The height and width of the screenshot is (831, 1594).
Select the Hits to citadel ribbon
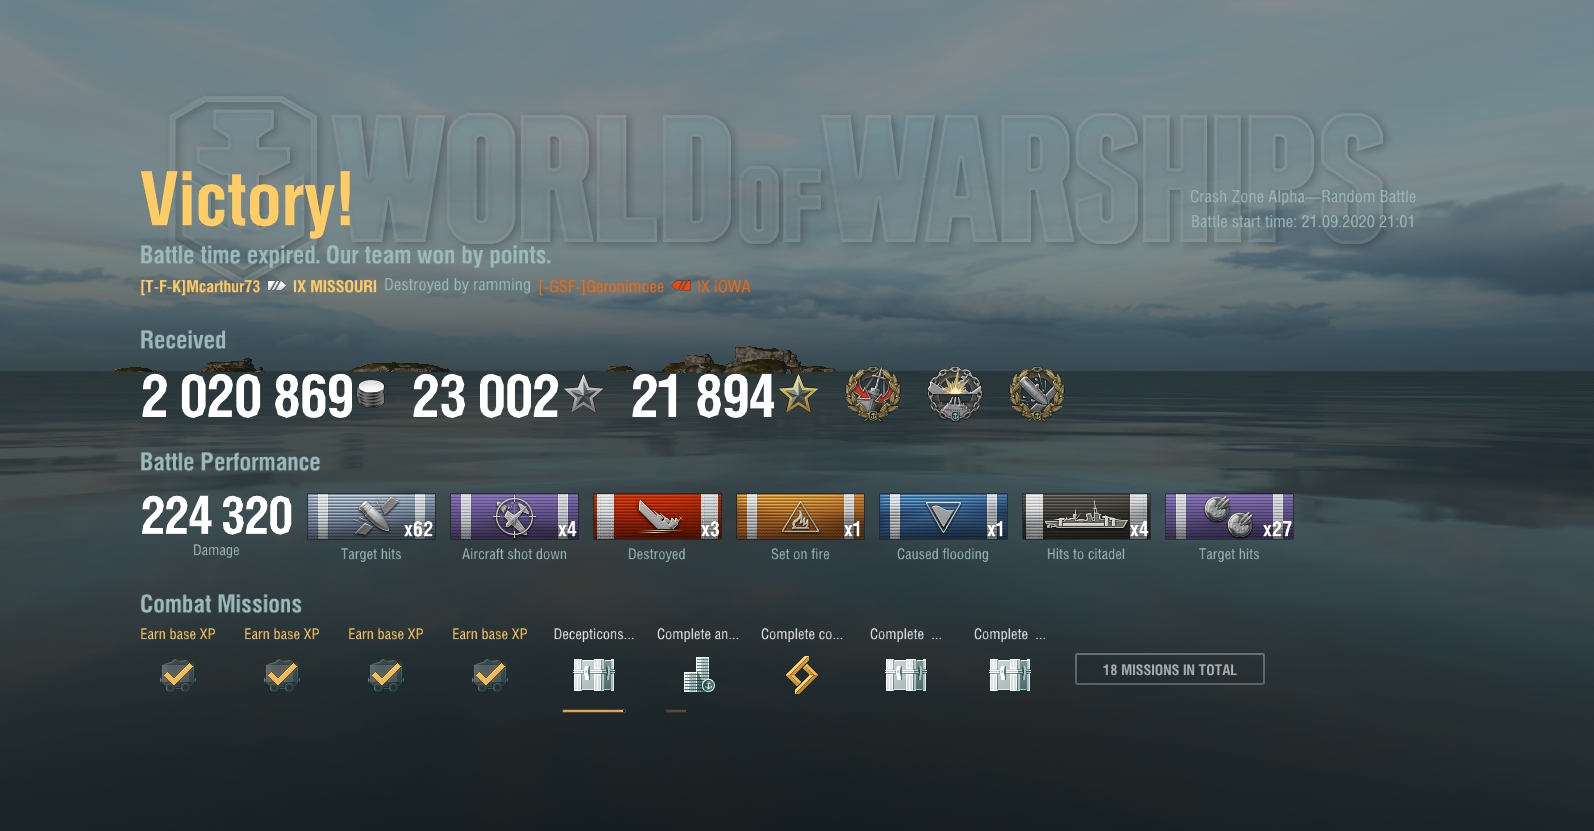coord(1086,517)
